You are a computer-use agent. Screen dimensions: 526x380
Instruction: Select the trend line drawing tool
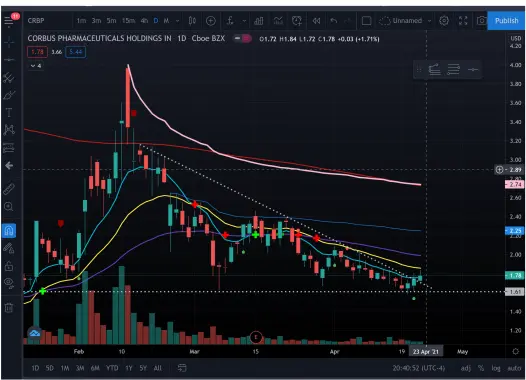click(9, 60)
